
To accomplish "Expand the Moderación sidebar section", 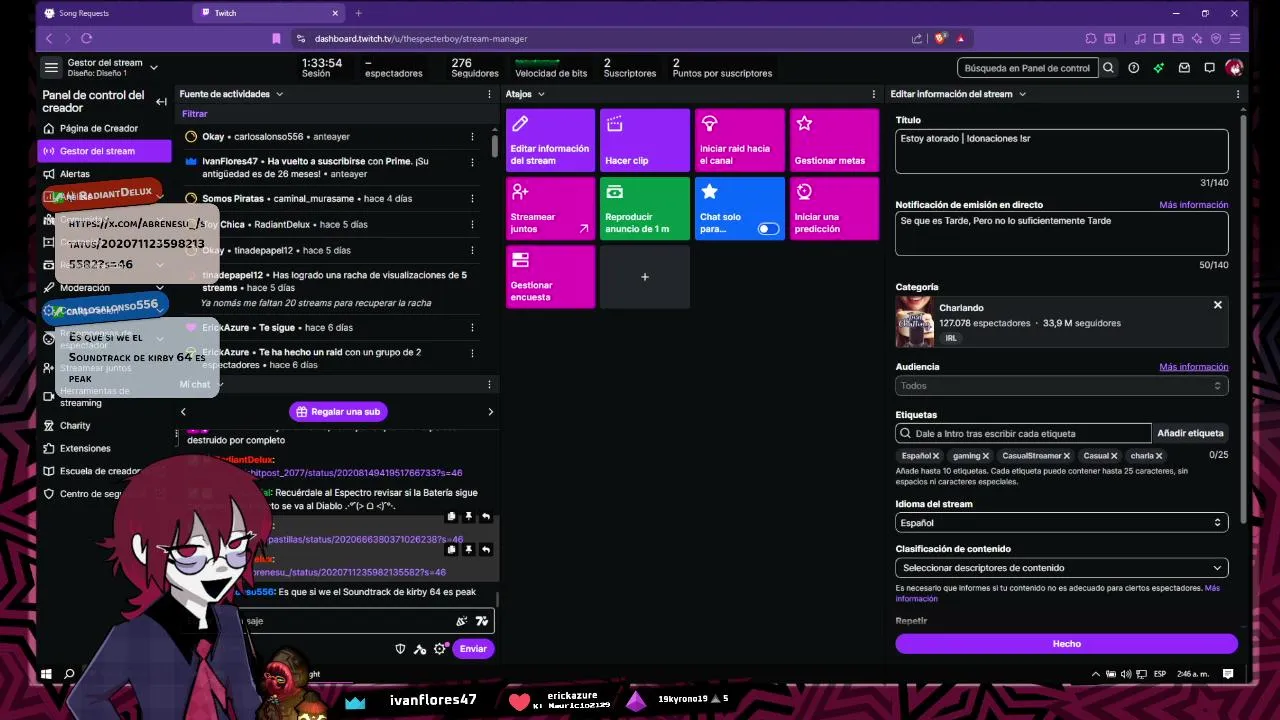I will pos(160,288).
